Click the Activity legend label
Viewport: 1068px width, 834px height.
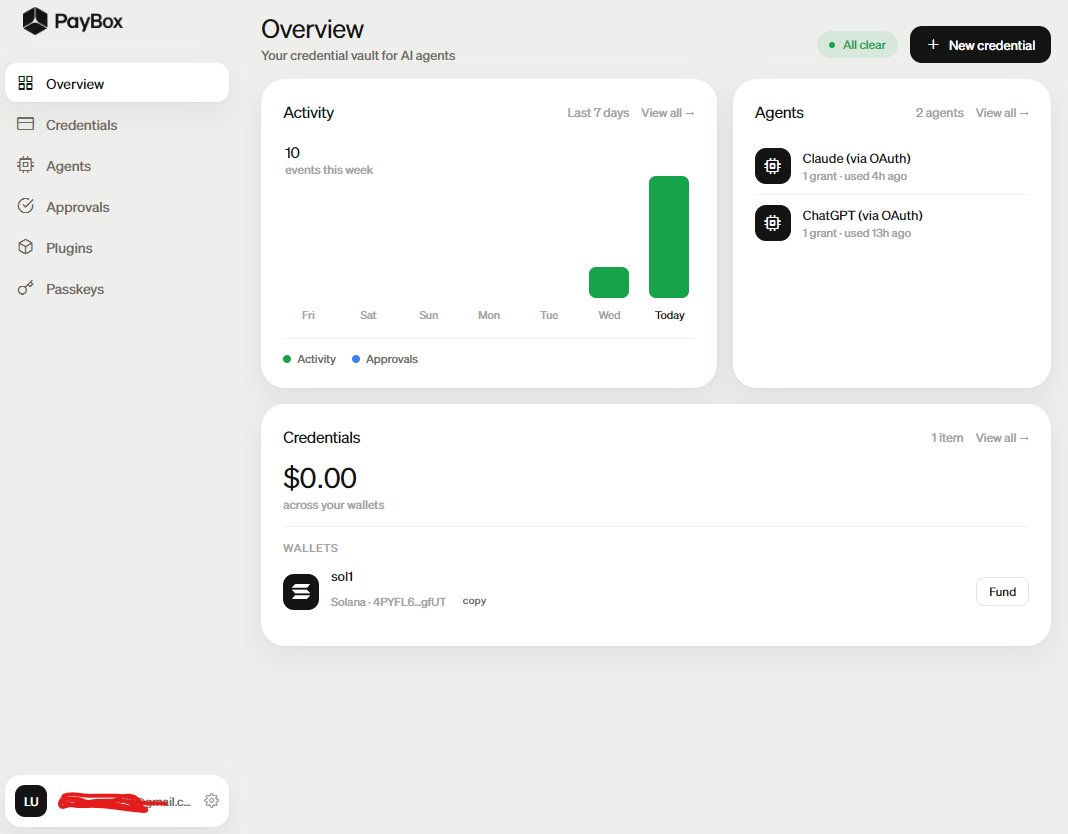point(316,359)
